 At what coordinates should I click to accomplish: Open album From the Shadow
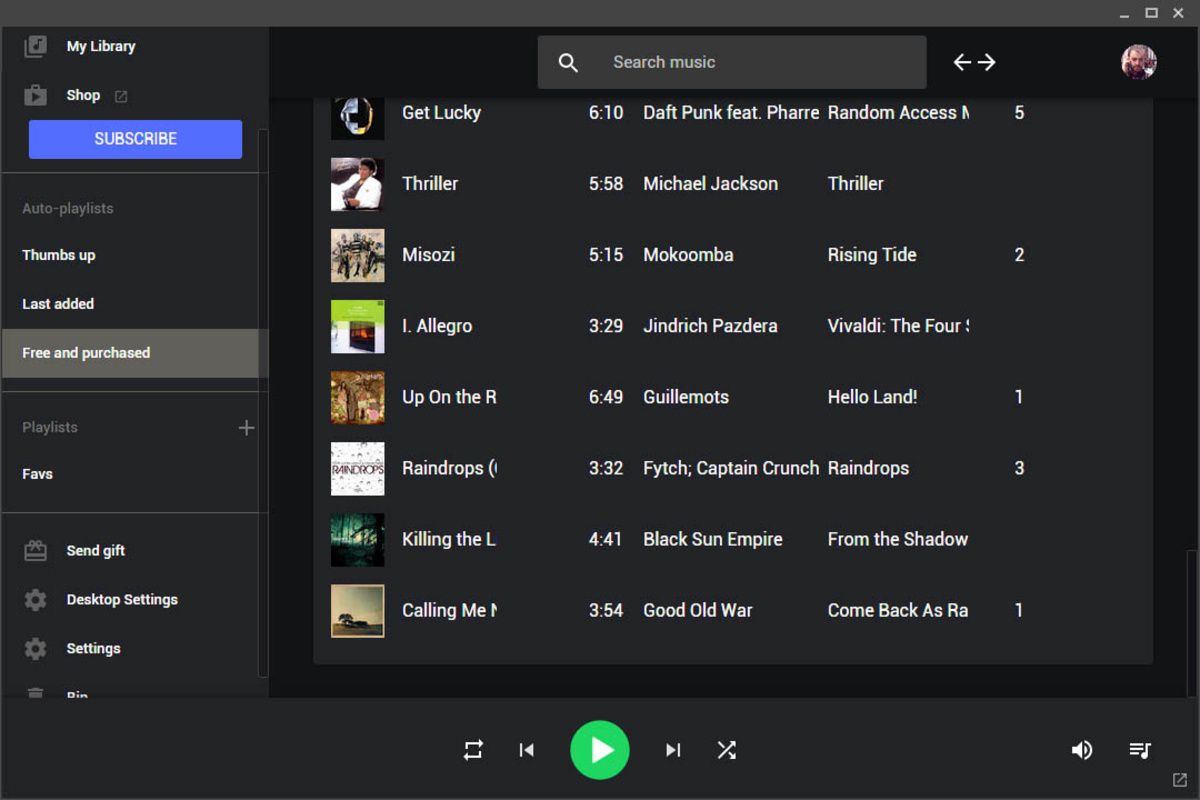(898, 539)
